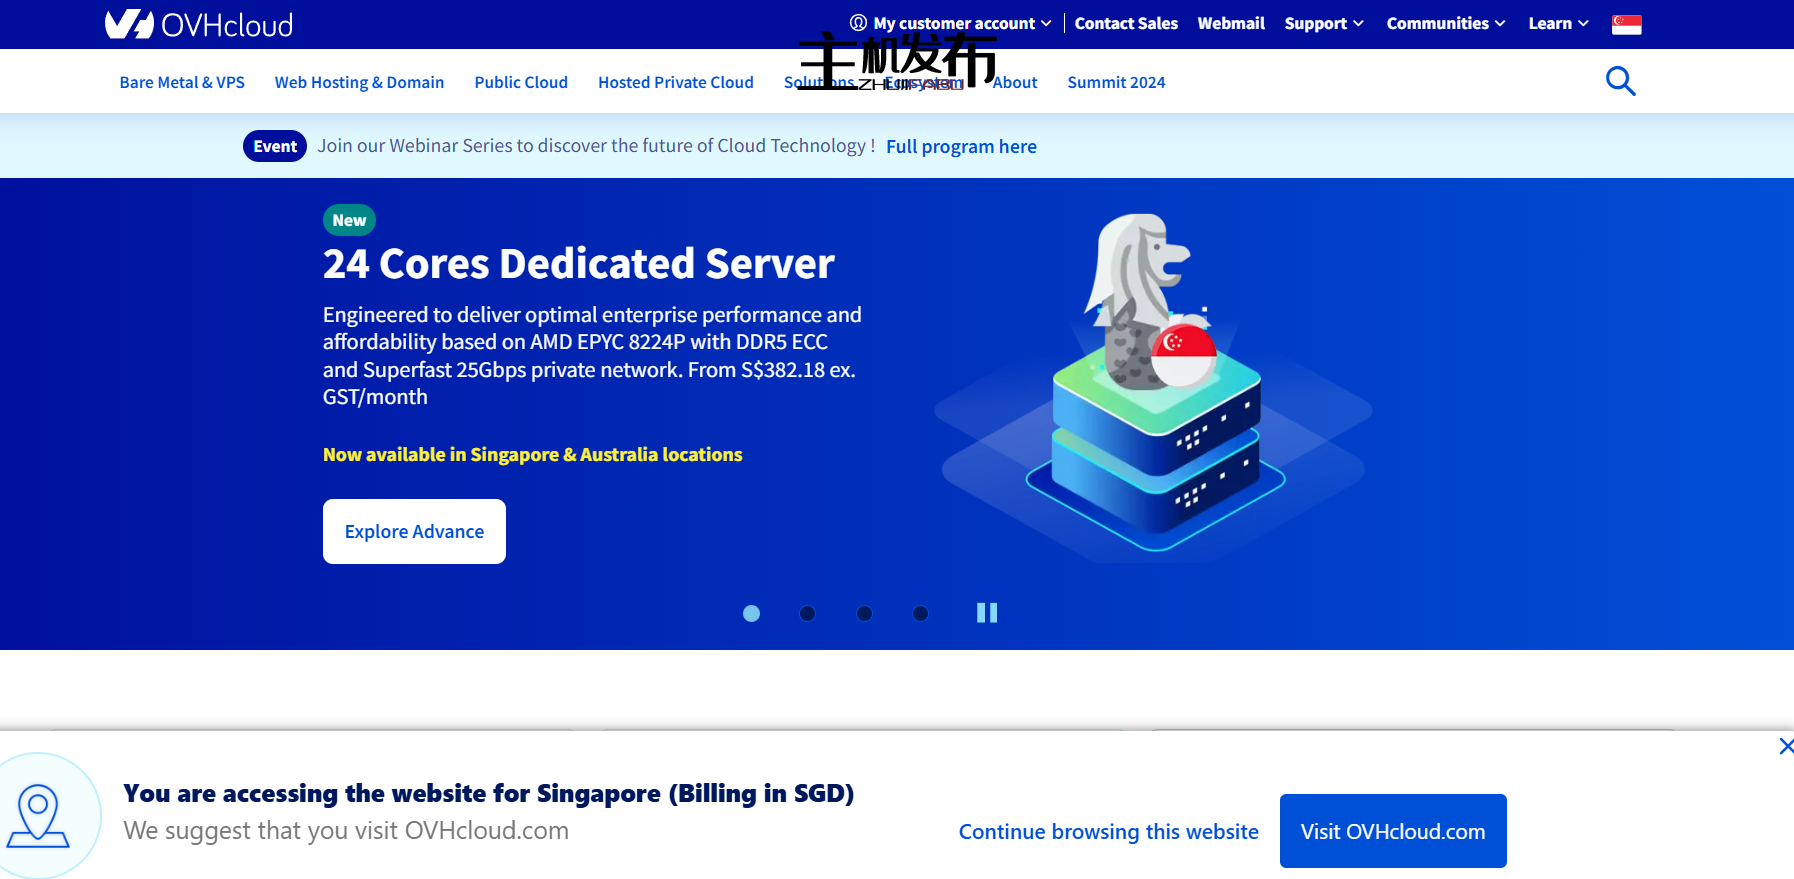Click the location pin icon in banner
The width and height of the screenshot is (1794, 879).
[x=39, y=816]
